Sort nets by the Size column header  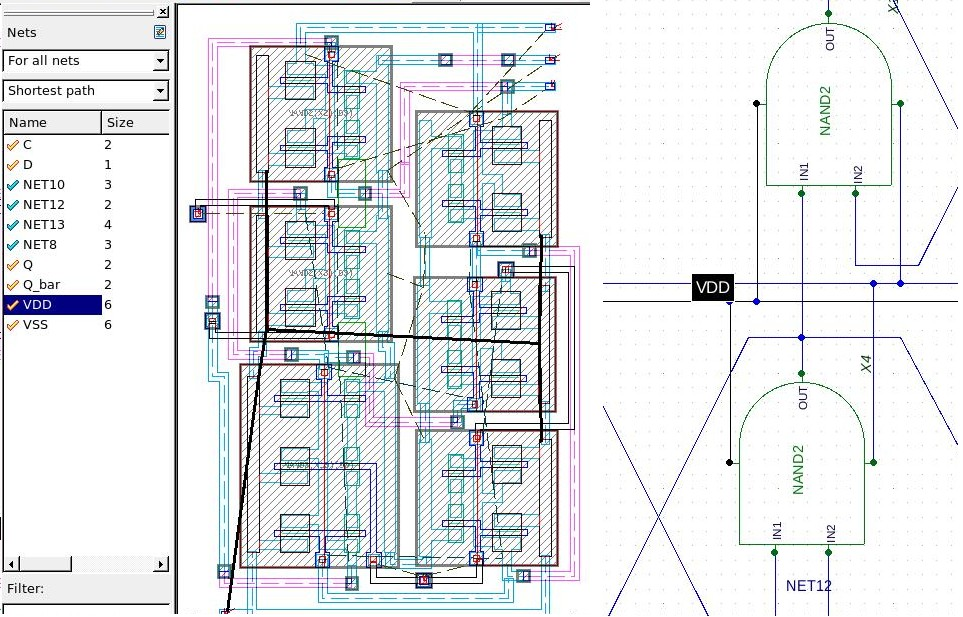[134, 122]
